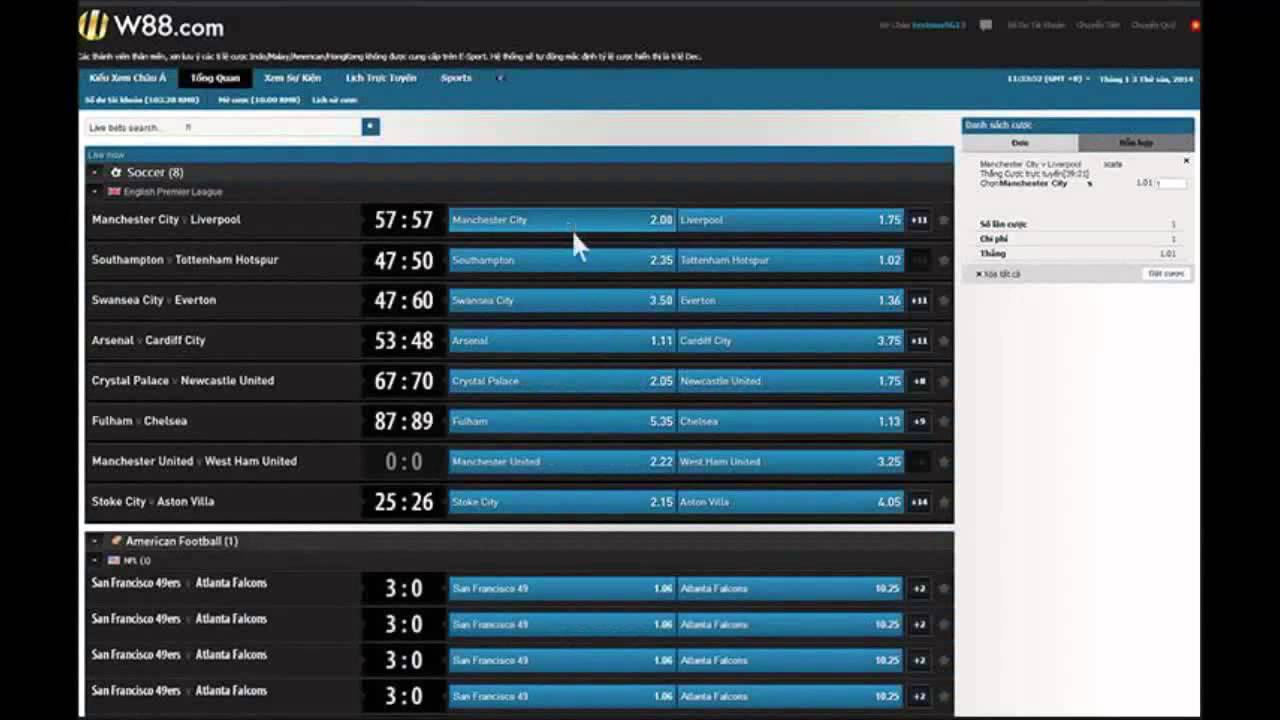Open the chat message icon in header
This screenshot has width=1280, height=720.
coord(986,25)
